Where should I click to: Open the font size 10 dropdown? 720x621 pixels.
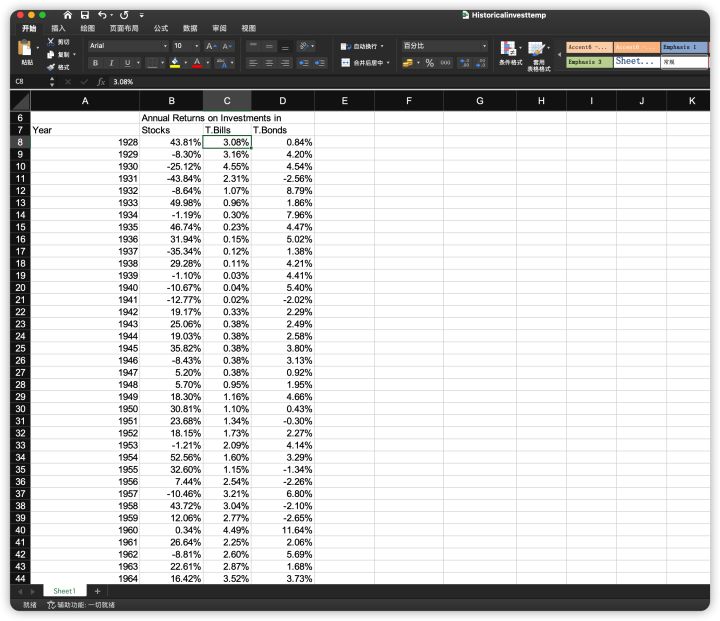tap(197, 46)
